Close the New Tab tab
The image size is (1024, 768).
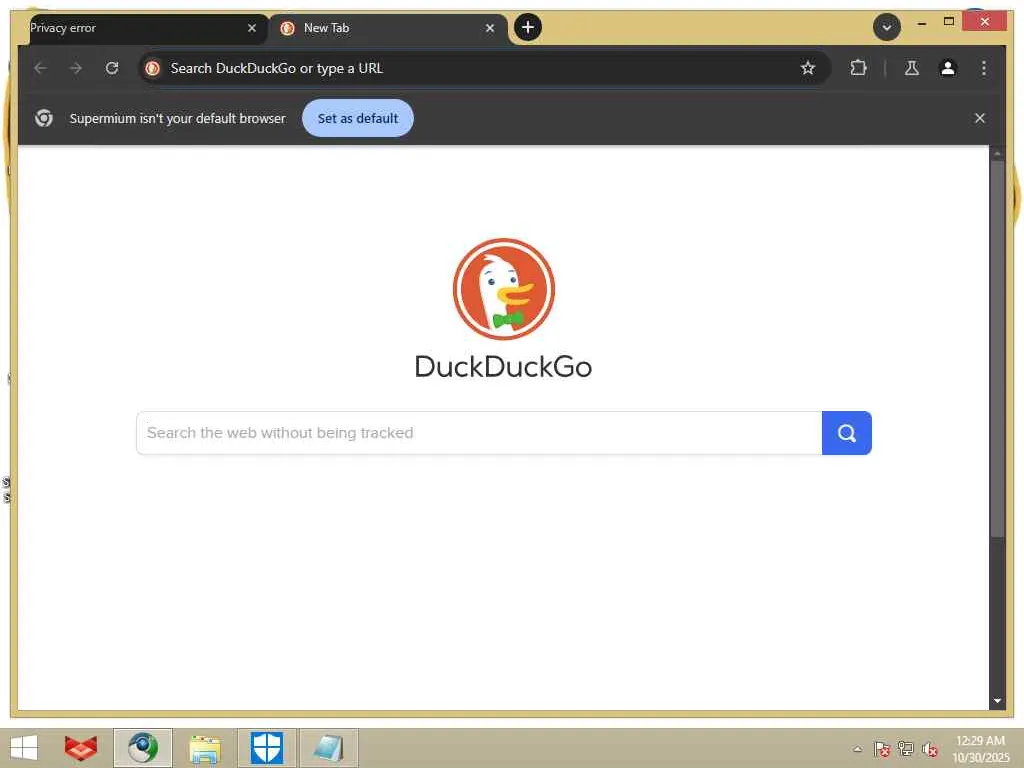490,28
